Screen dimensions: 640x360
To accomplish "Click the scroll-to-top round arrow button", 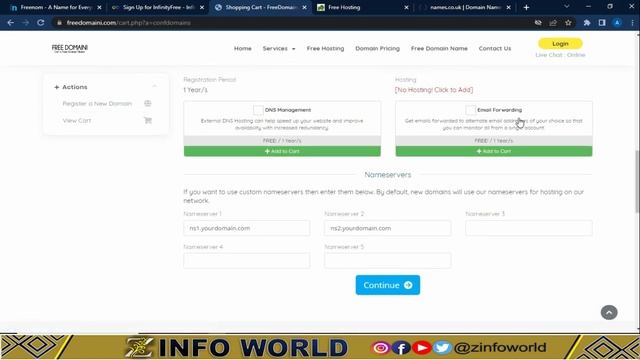I will click(x=609, y=312).
